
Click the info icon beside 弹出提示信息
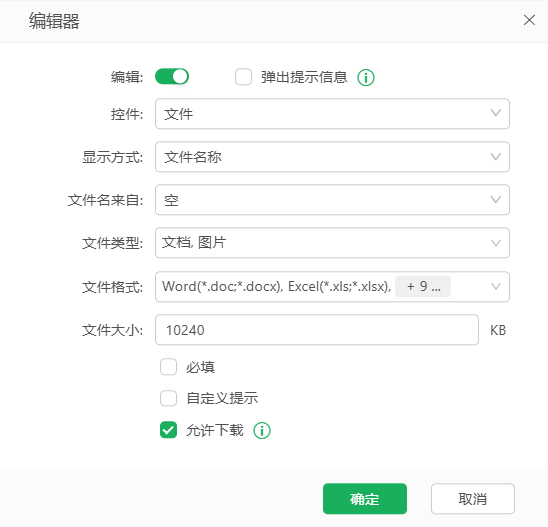pyautogui.click(x=366, y=77)
